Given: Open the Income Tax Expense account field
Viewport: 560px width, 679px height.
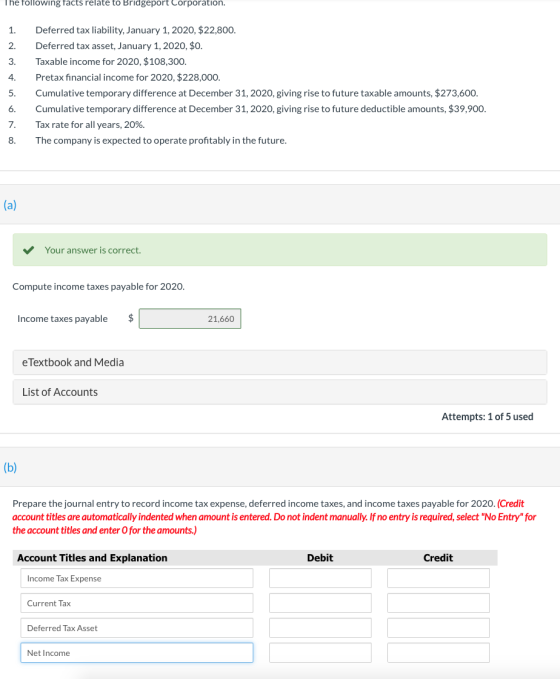Looking at the screenshot, I should (137, 579).
